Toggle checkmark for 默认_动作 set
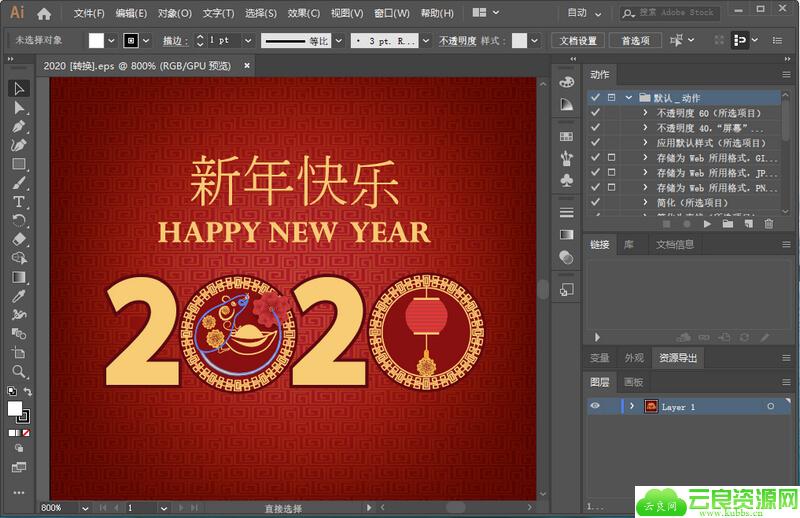This screenshot has height=518, width=800. tap(595, 97)
